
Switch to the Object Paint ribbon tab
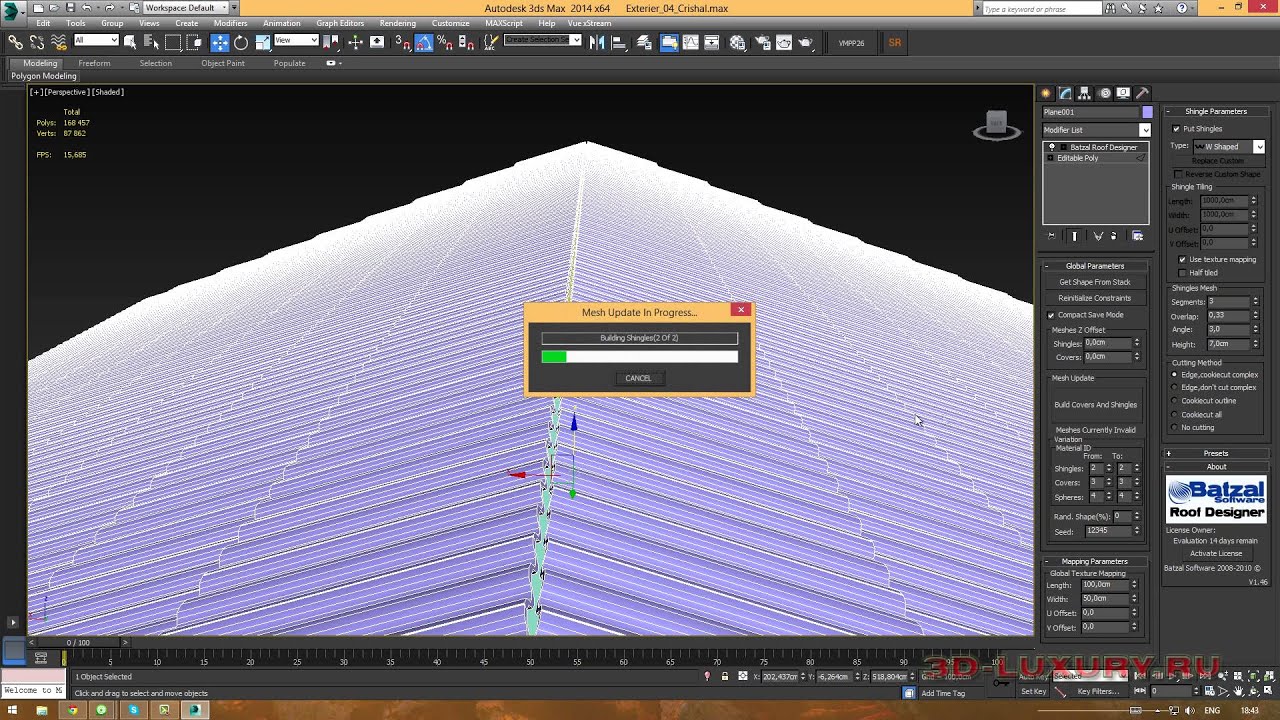pos(222,63)
